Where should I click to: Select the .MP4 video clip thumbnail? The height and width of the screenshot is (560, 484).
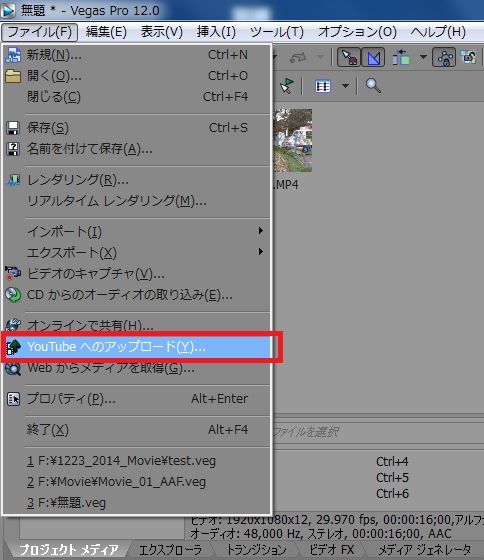pos(293,141)
